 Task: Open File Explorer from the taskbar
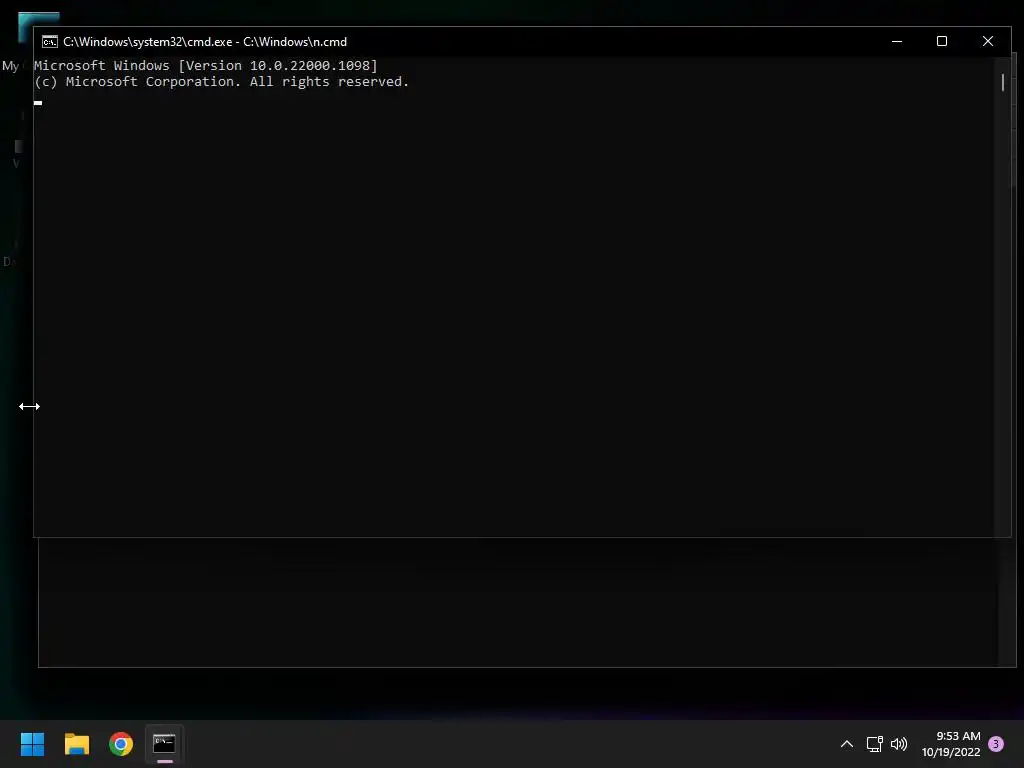[x=76, y=744]
